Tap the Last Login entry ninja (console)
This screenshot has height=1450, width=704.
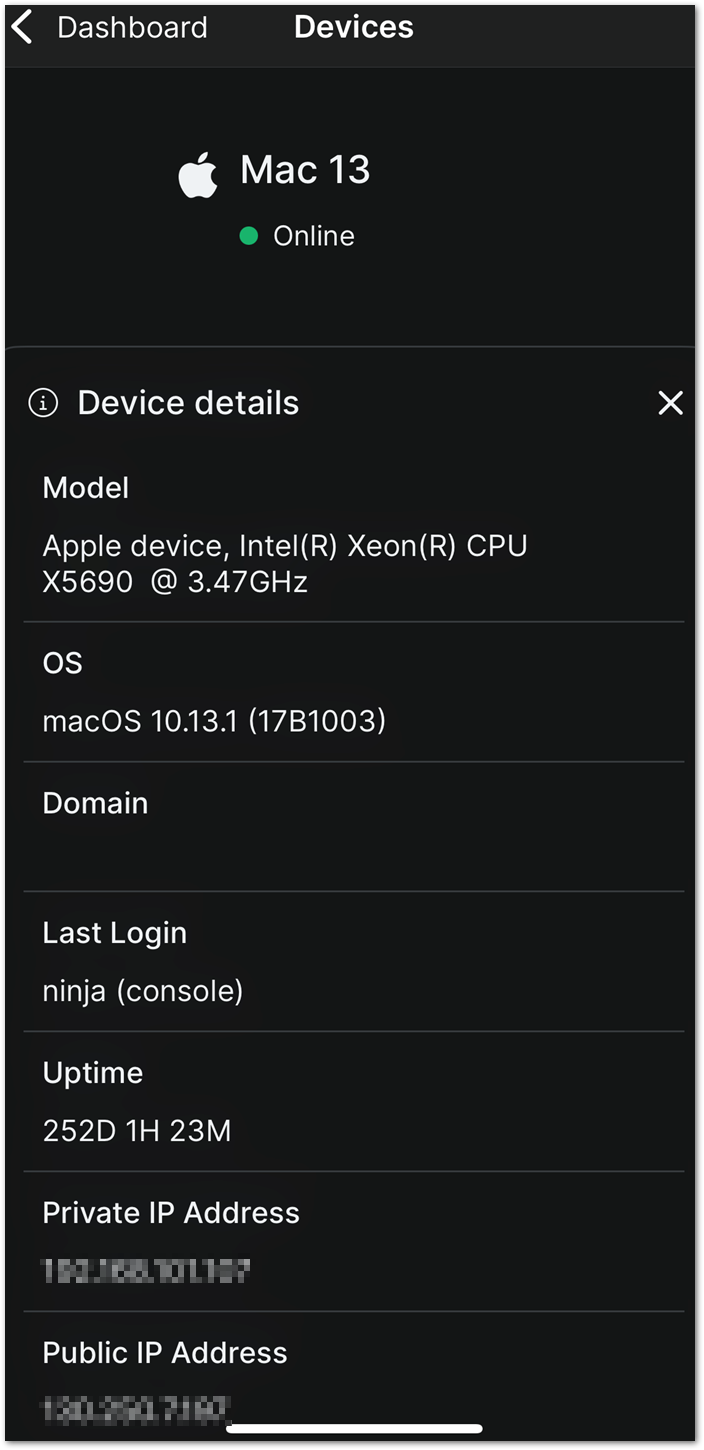pyautogui.click(x=144, y=991)
